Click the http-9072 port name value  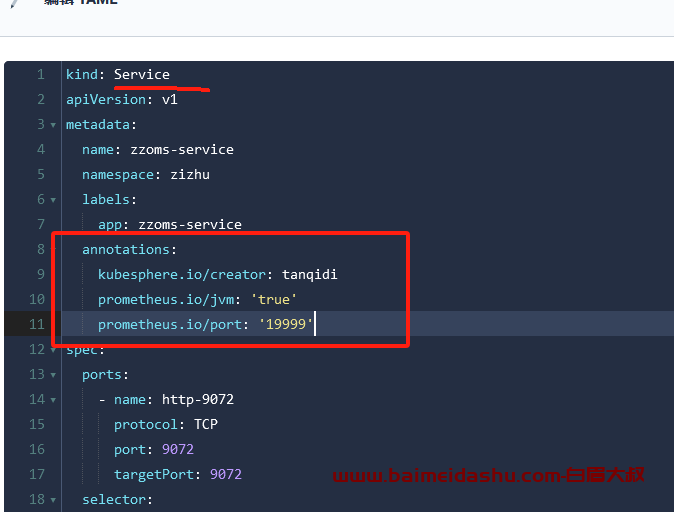coord(198,399)
